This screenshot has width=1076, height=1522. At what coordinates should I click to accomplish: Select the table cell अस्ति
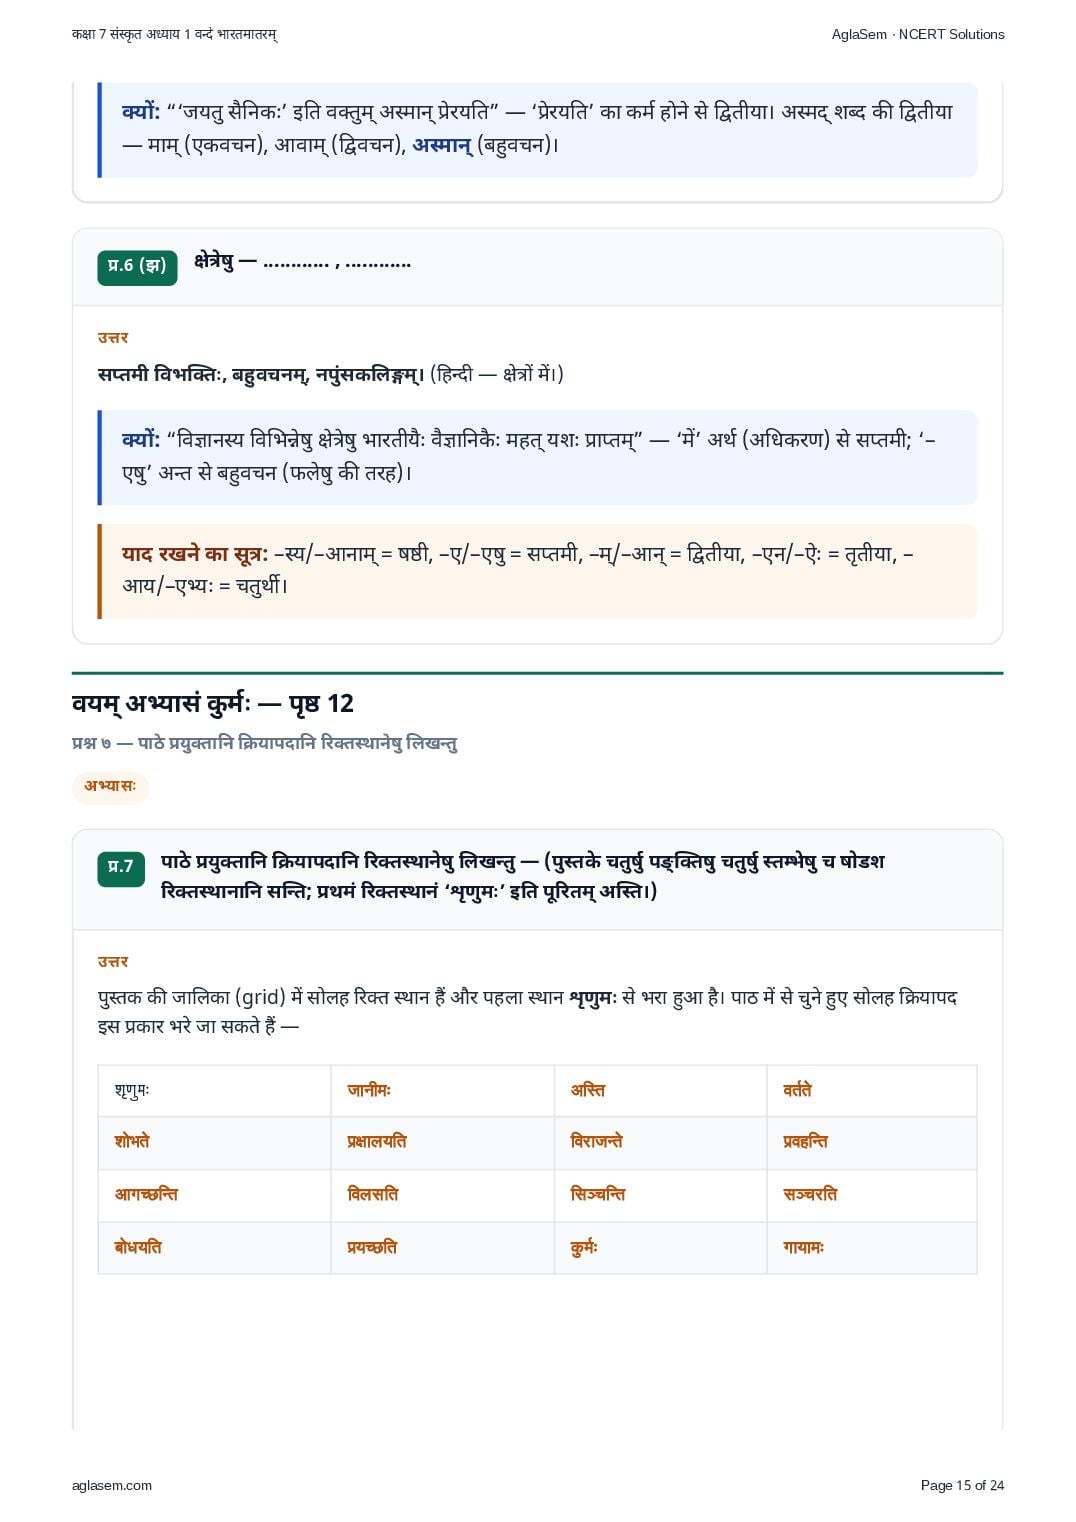pyautogui.click(x=660, y=1091)
